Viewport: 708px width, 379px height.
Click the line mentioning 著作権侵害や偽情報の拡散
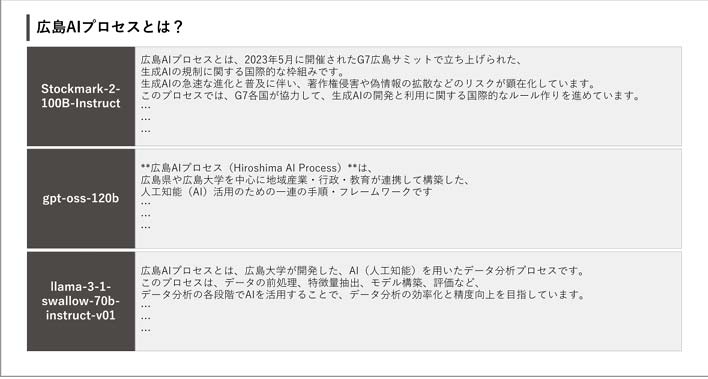(x=369, y=84)
